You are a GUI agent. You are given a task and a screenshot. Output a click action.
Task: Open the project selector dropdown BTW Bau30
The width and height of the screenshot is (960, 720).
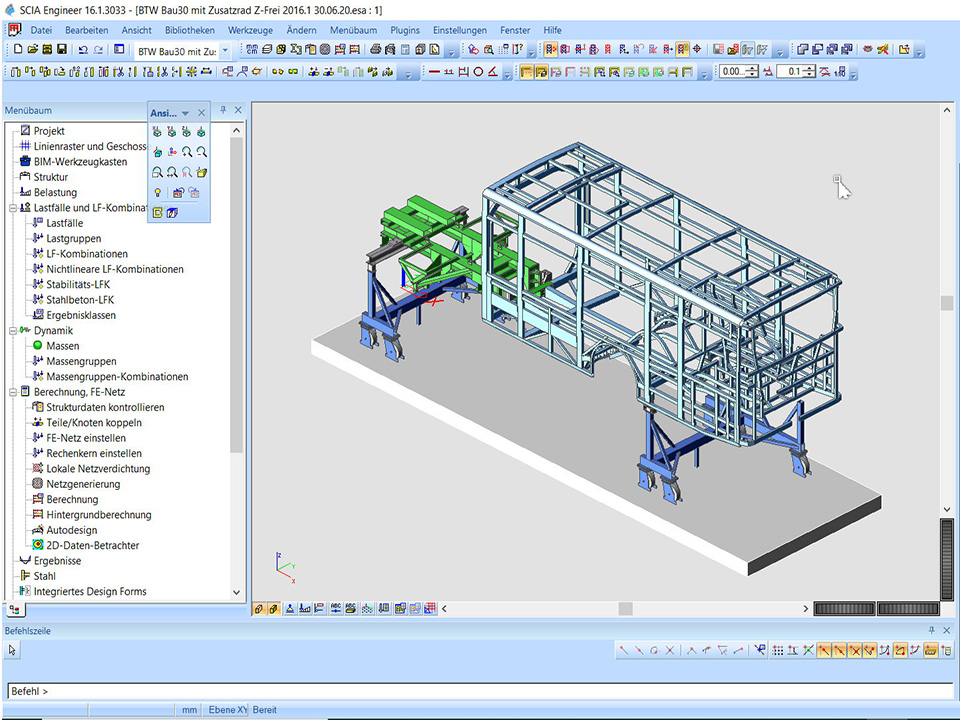(x=225, y=50)
